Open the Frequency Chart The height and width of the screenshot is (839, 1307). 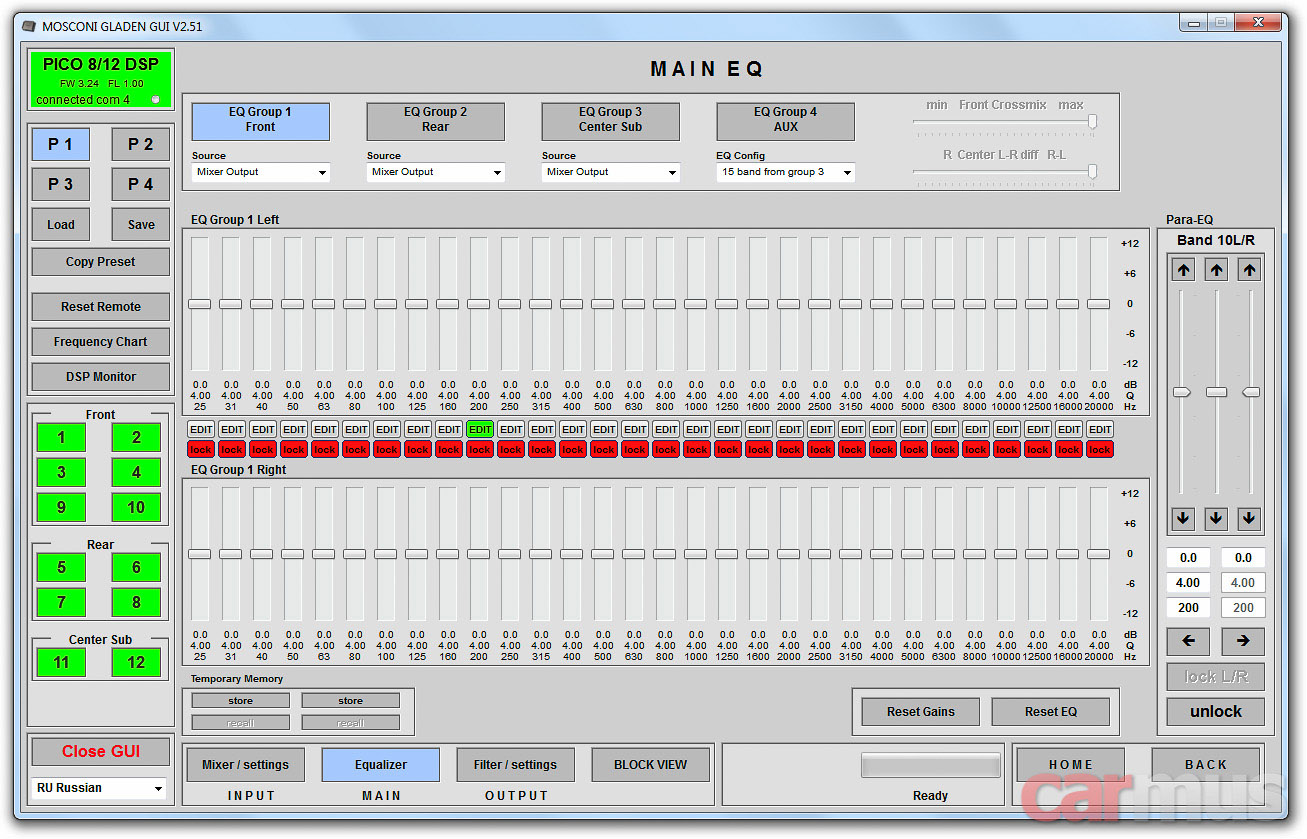click(101, 342)
